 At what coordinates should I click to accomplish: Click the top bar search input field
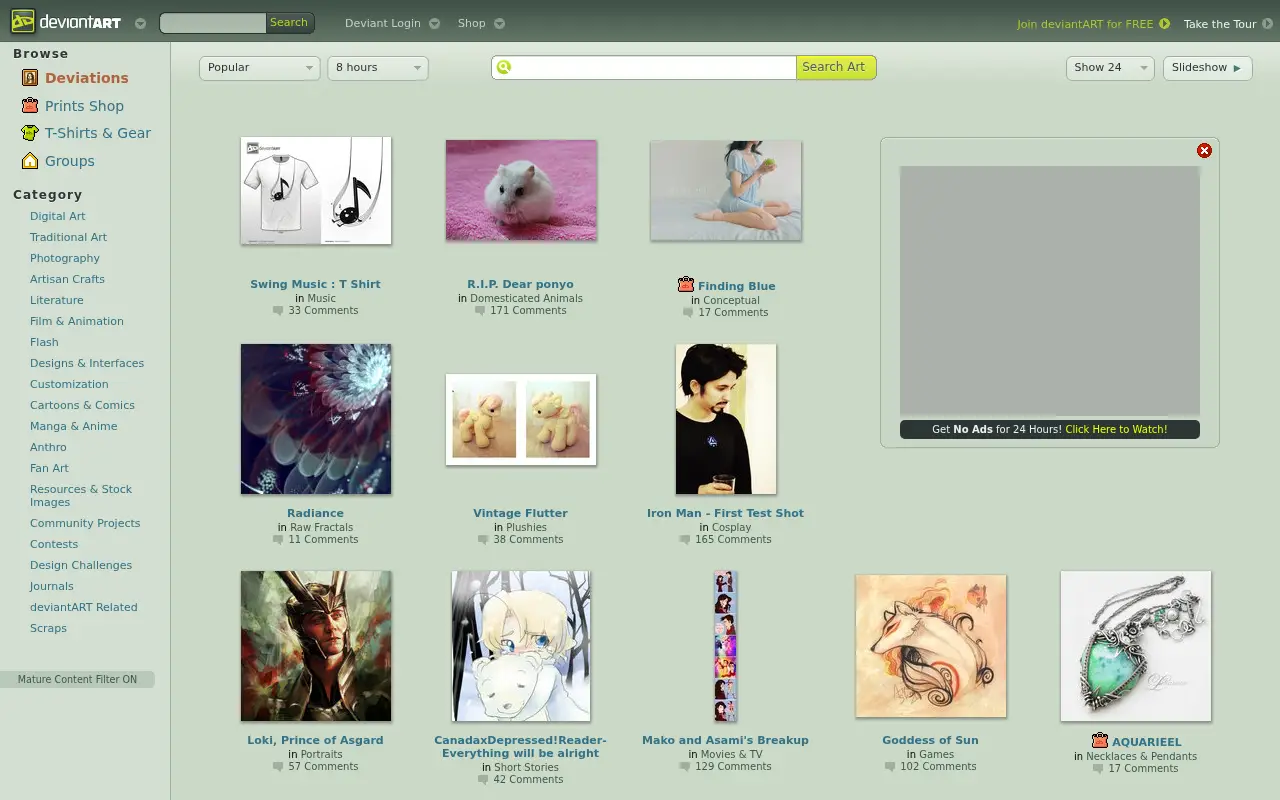coord(213,22)
